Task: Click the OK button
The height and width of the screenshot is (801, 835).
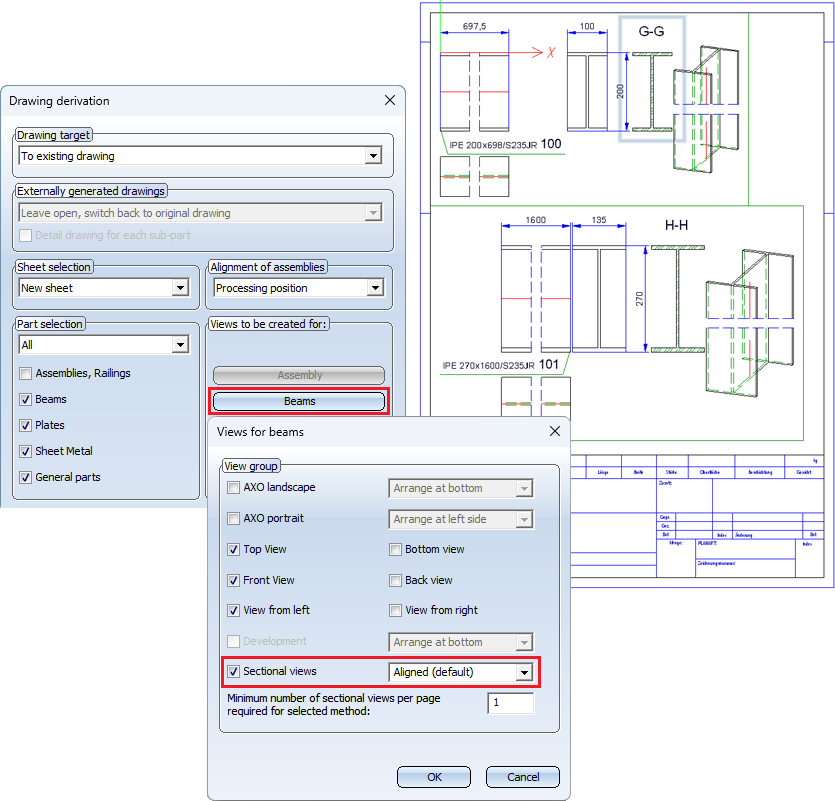Action: [434, 777]
